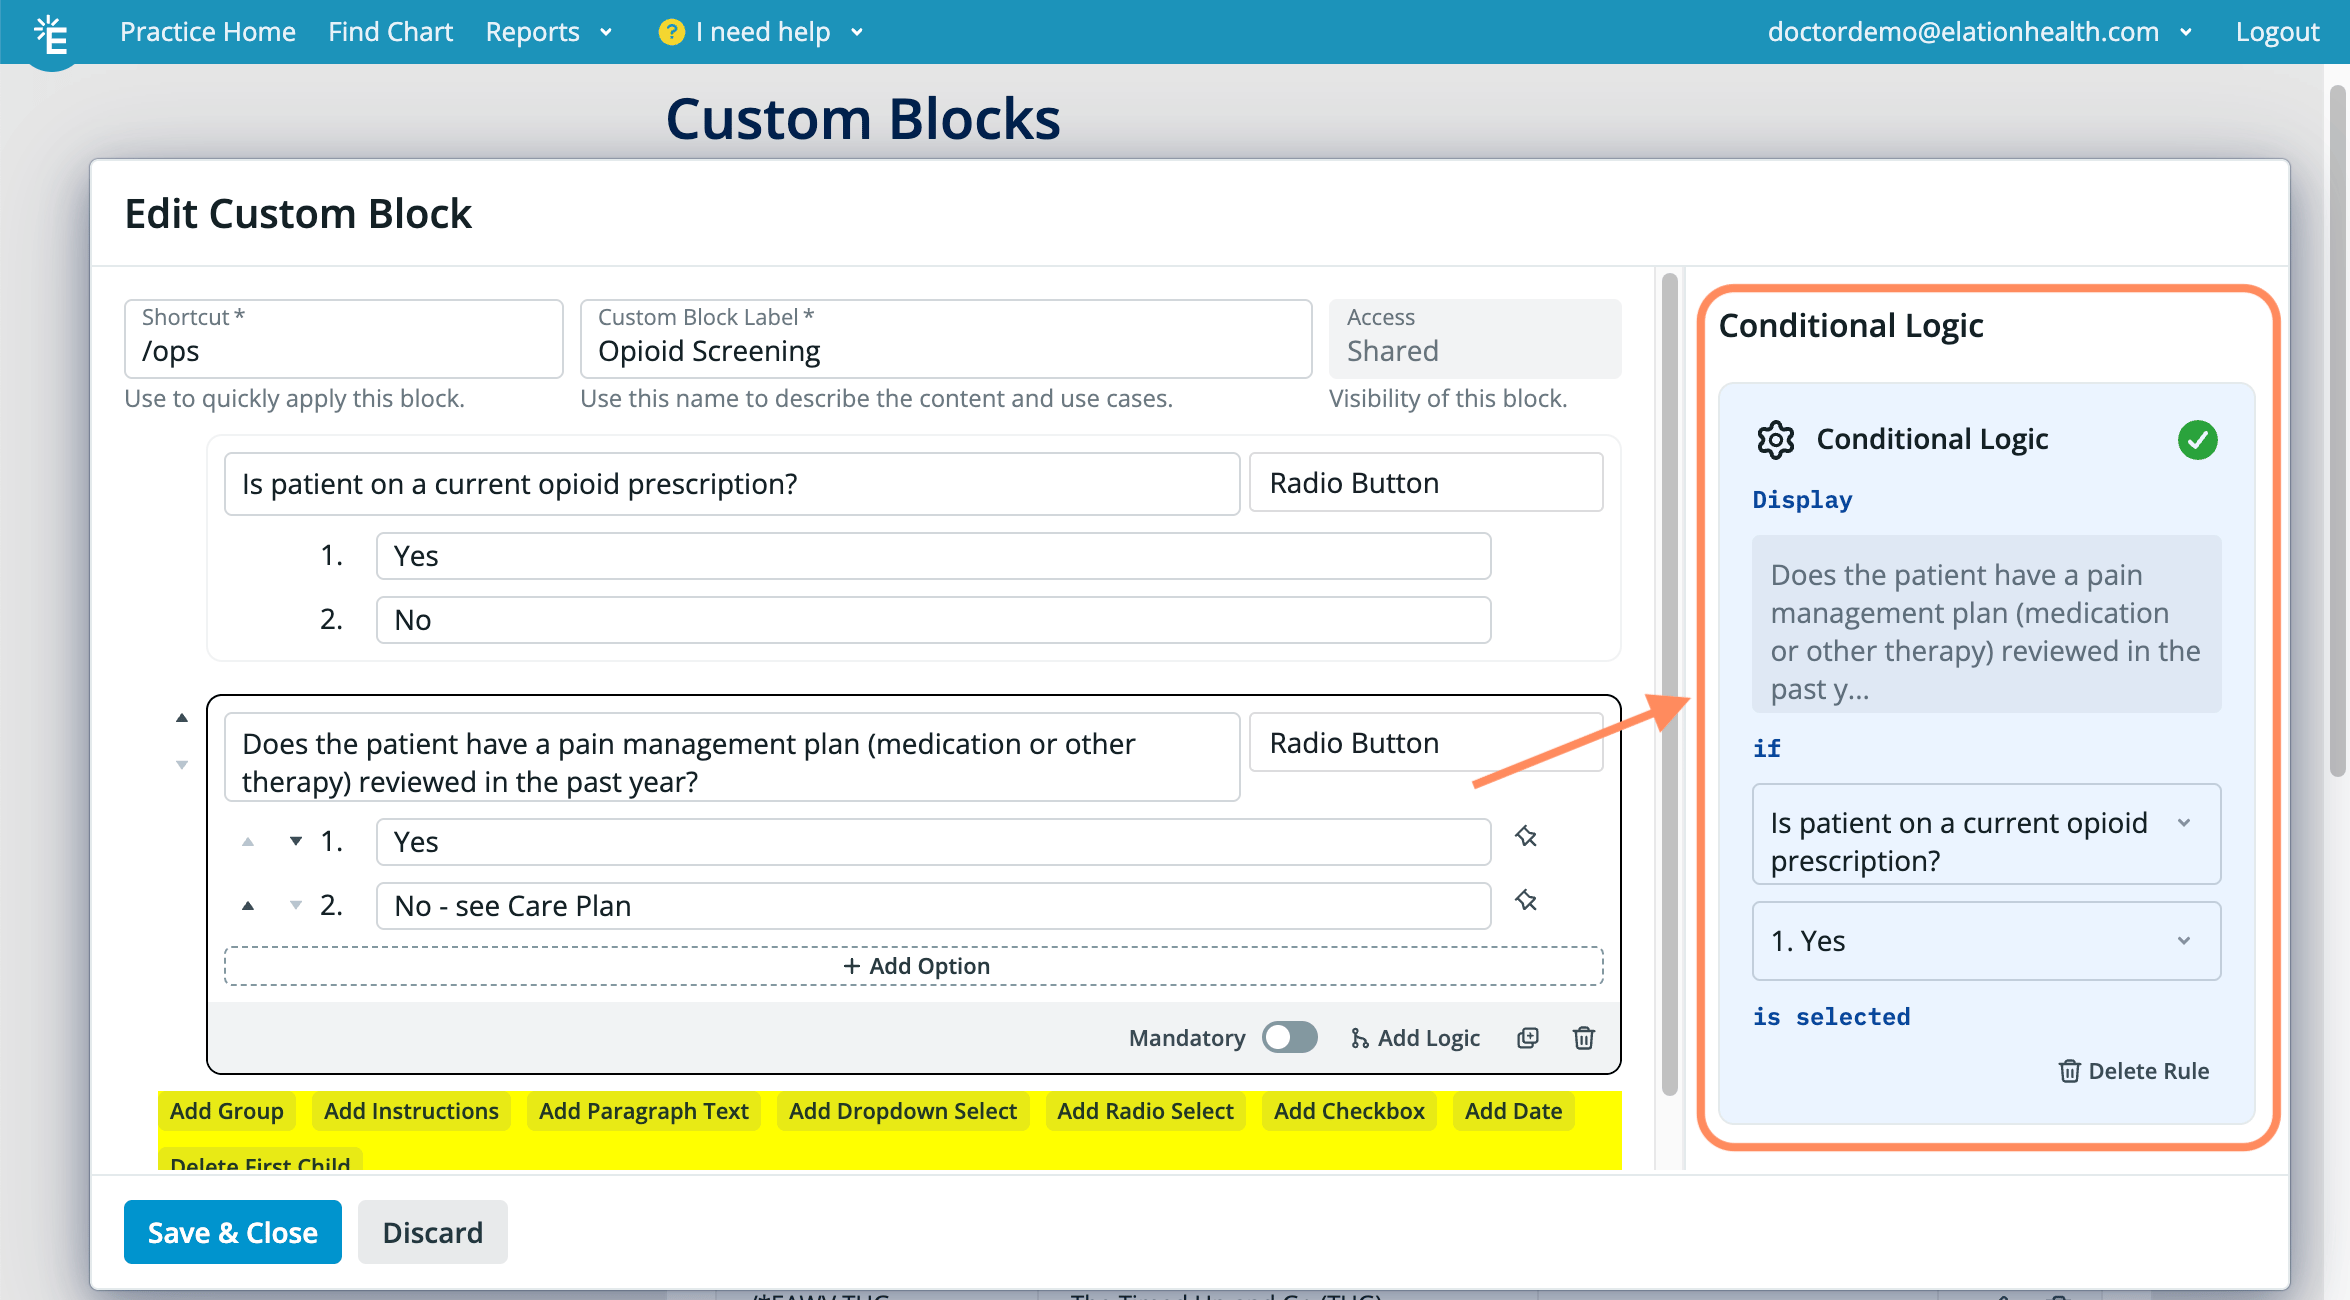This screenshot has height=1300, width=2350.
Task: Click the Access Shared field
Action: [1475, 339]
